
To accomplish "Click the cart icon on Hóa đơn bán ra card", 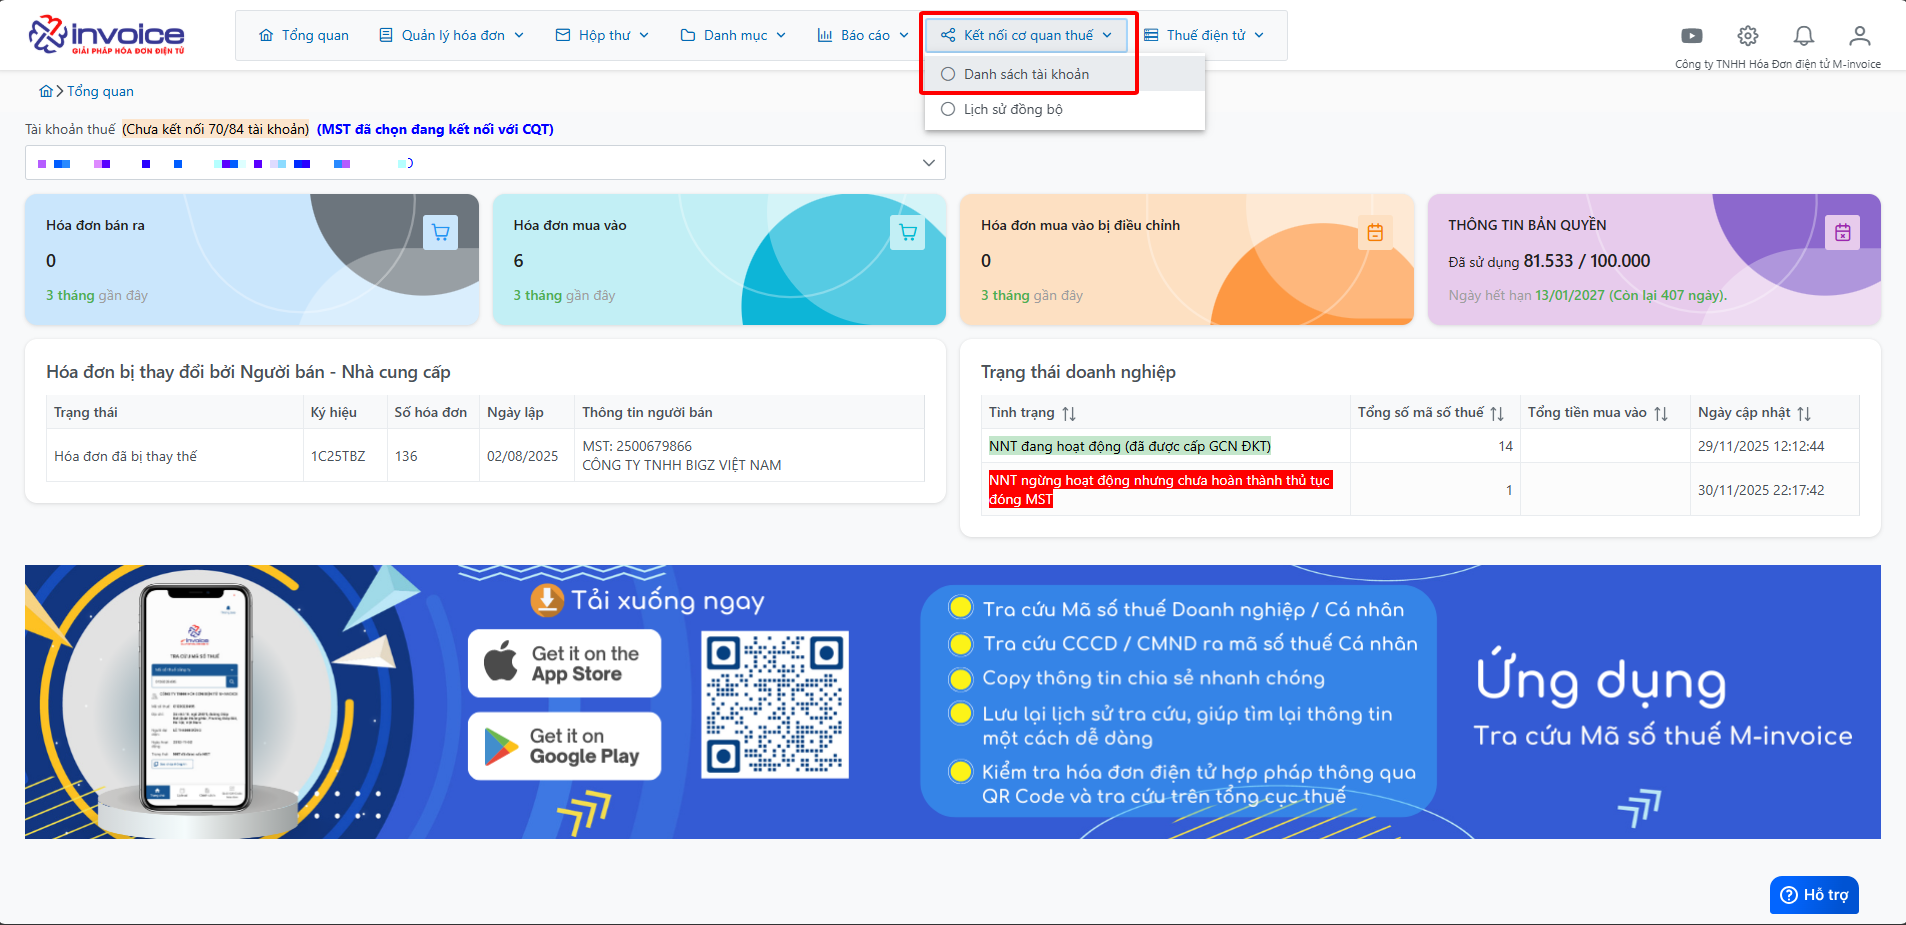I will point(440,232).
